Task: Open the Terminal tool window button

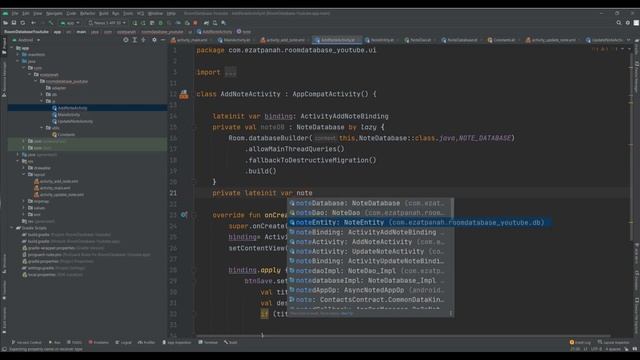Action: point(208,342)
